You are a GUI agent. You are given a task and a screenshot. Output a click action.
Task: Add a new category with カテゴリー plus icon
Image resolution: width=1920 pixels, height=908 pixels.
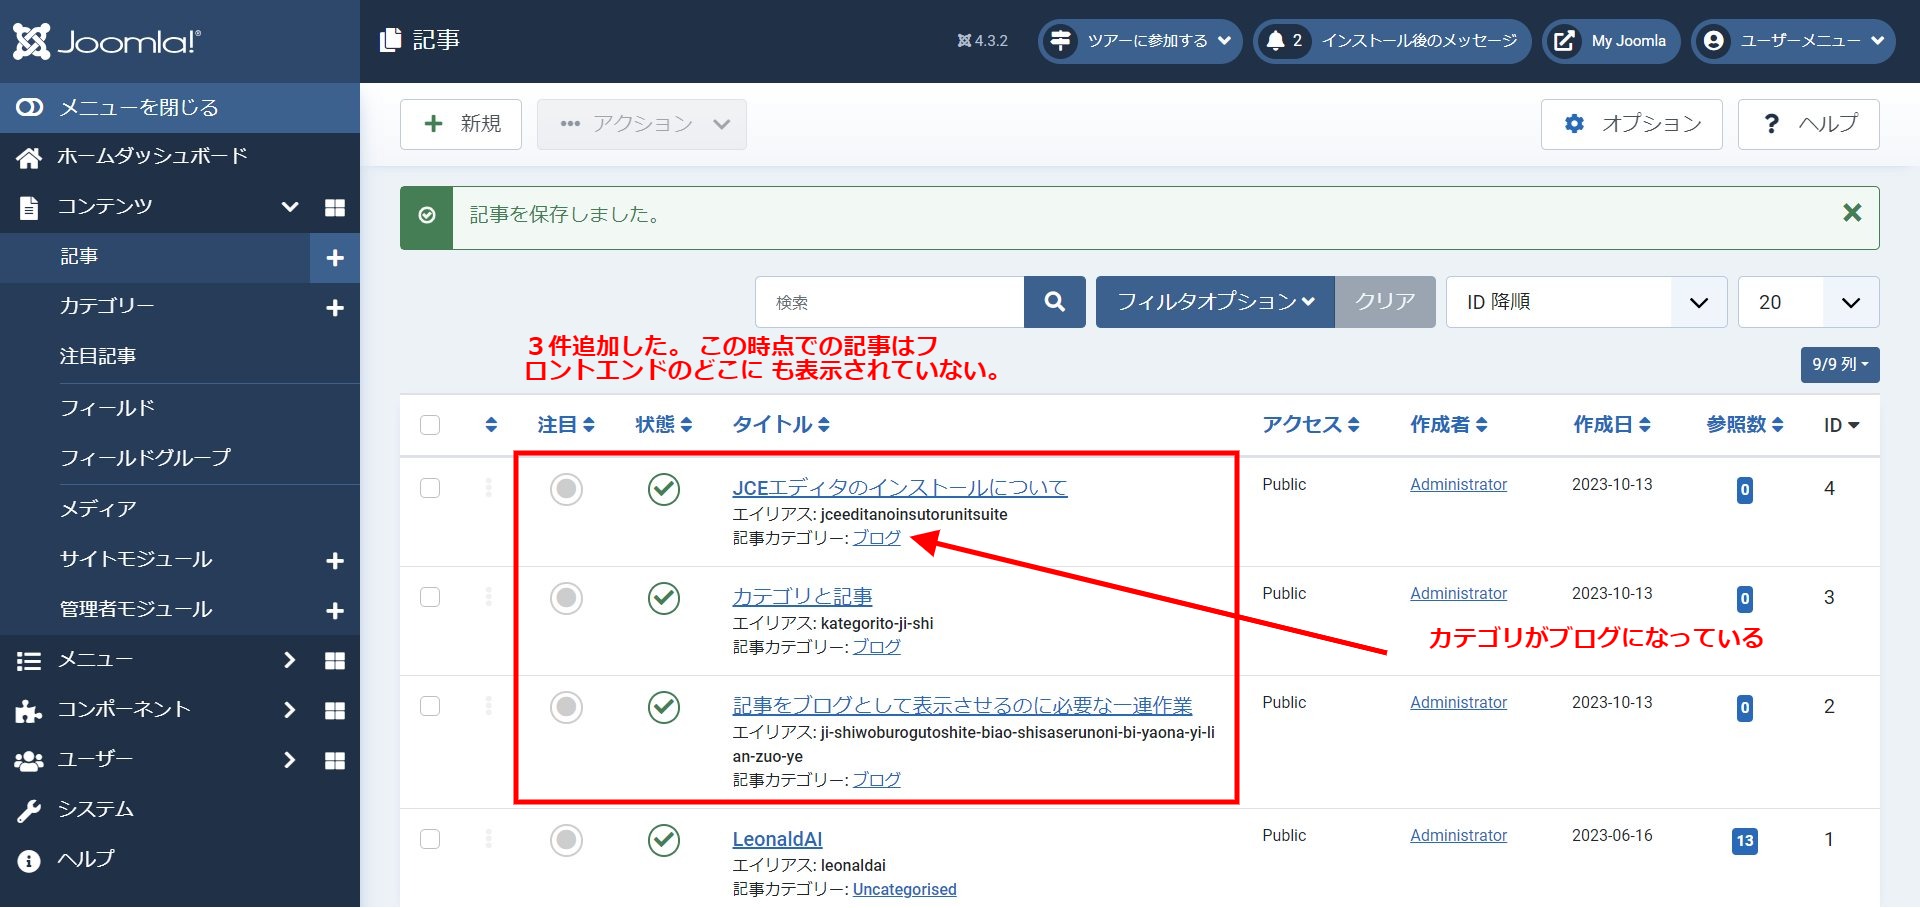[x=335, y=307]
